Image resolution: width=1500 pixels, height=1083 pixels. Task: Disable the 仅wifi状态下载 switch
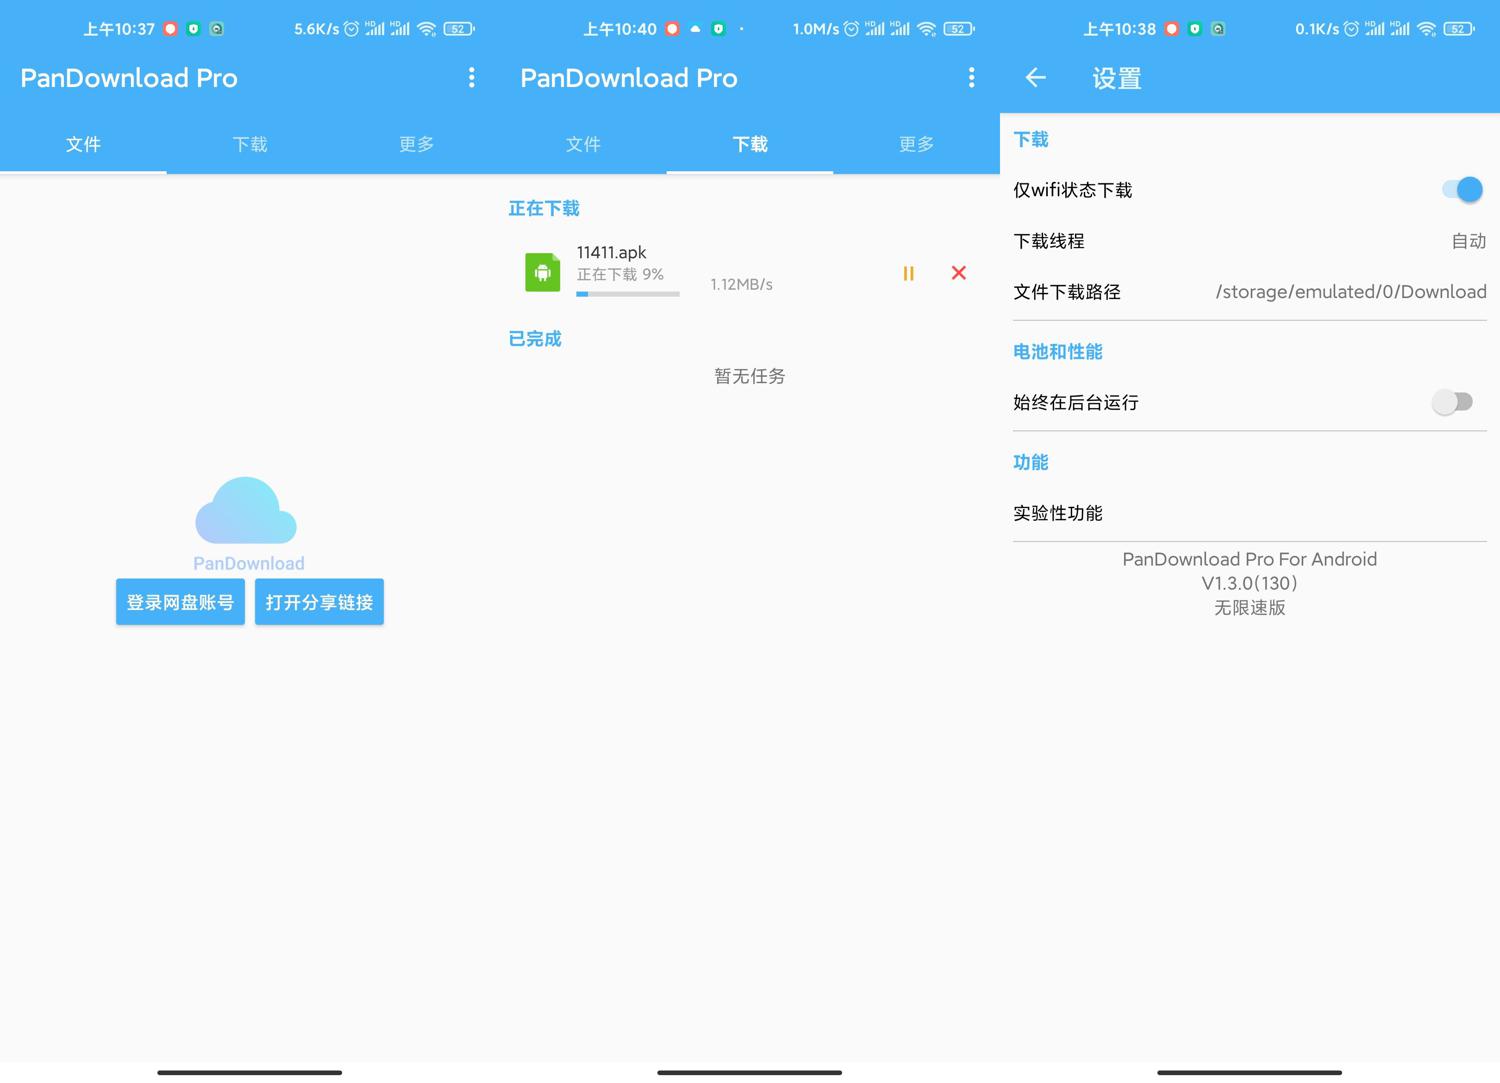[1461, 190]
